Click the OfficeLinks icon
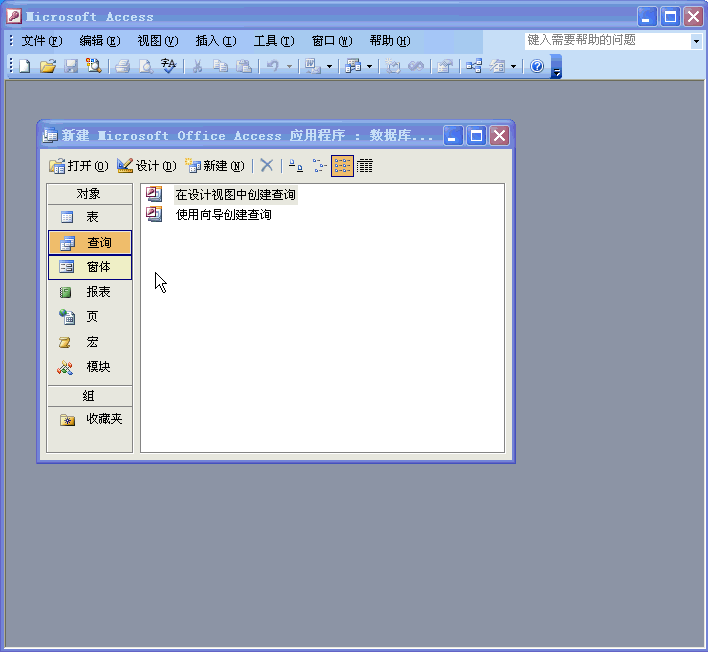This screenshot has height=652, width=708. click(x=312, y=66)
